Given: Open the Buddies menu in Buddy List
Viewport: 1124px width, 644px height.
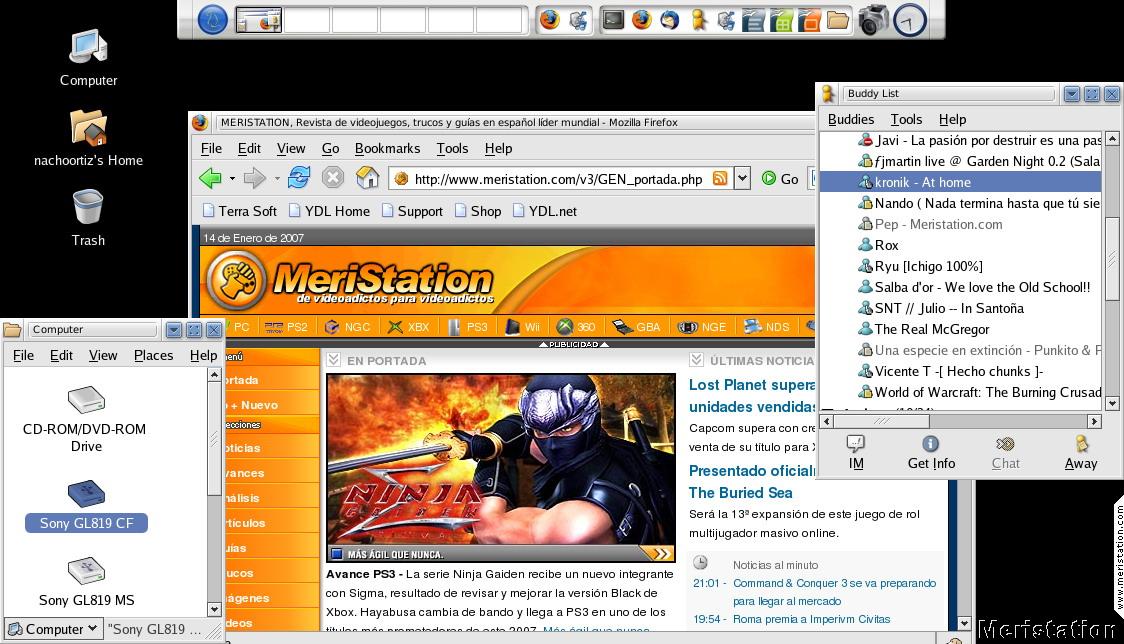Looking at the screenshot, I should click(850, 120).
